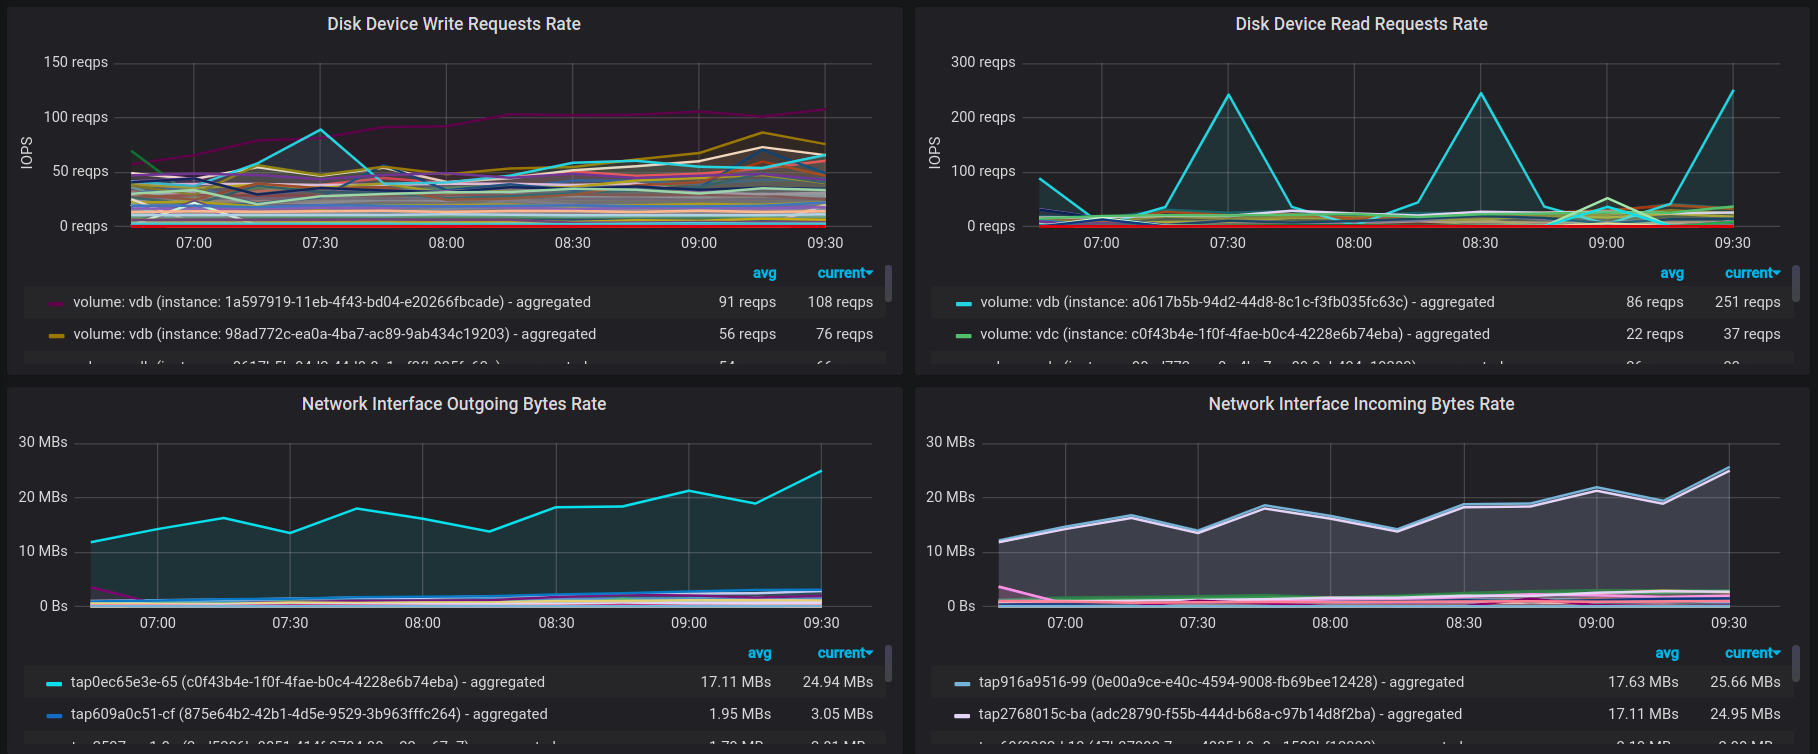Sort write requests legend by current column
The image size is (1818, 754).
[845, 273]
